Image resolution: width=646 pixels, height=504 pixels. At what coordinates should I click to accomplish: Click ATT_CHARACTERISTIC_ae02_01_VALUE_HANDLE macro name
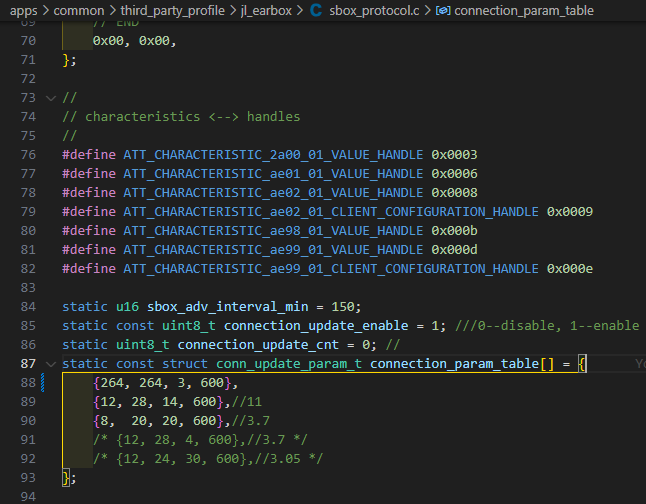point(273,193)
